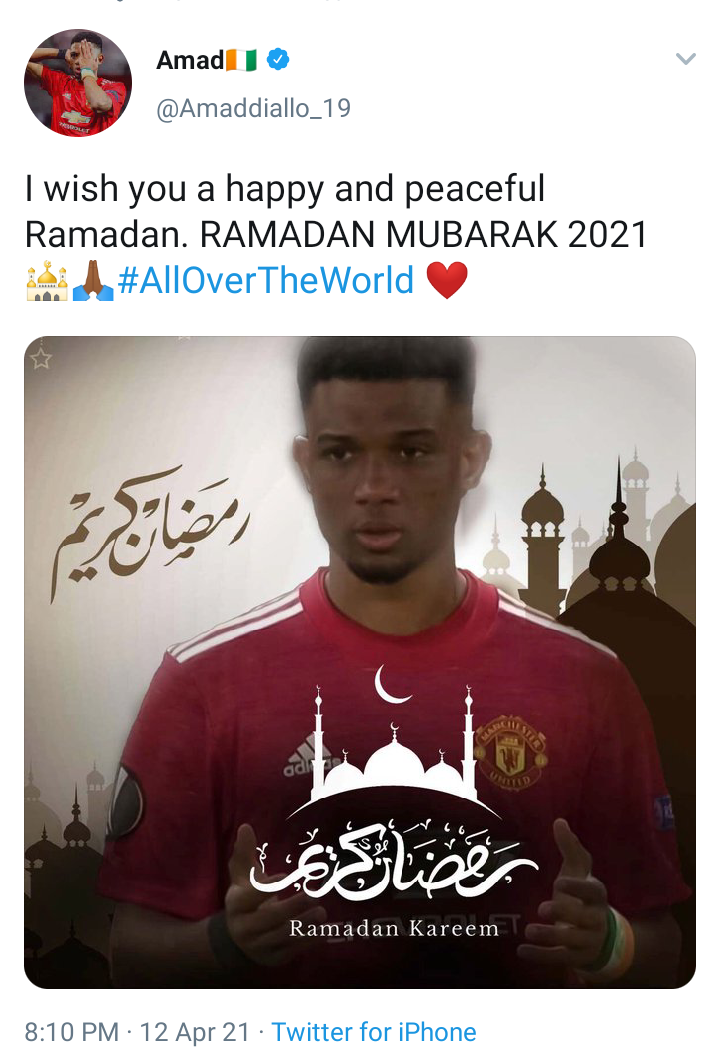
Task: Click the Amad display name
Action: point(190,60)
